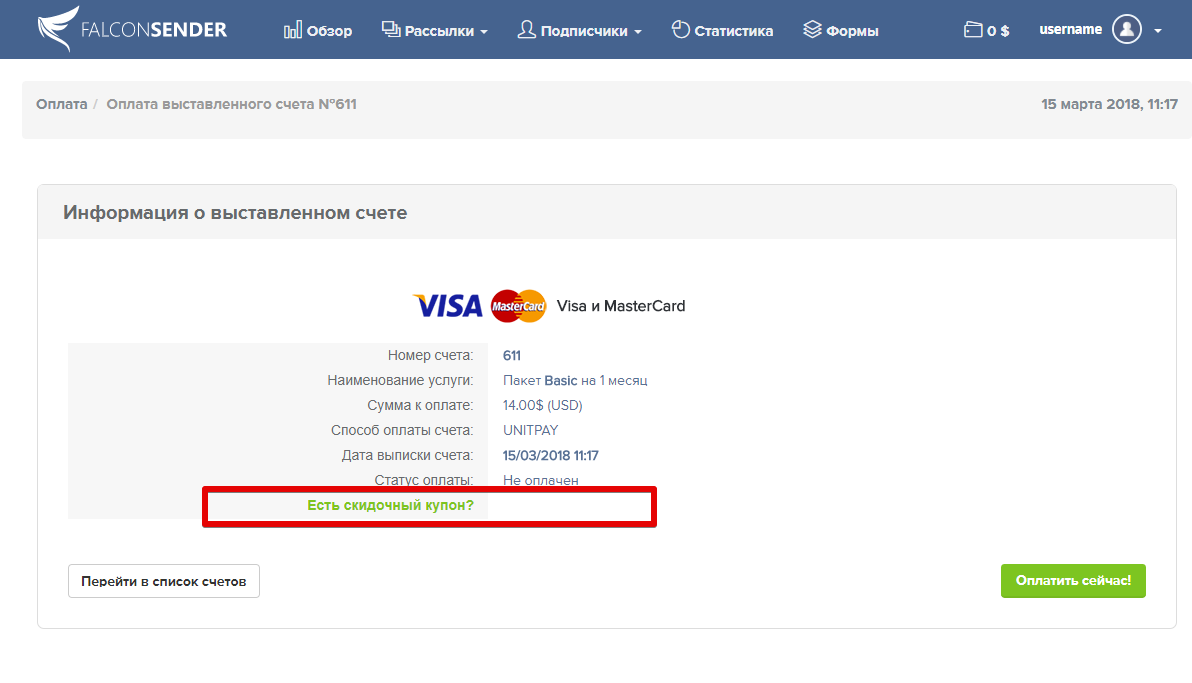
Task: Click the Информация о выставленном счете heading
Action: pyautogui.click(x=235, y=212)
